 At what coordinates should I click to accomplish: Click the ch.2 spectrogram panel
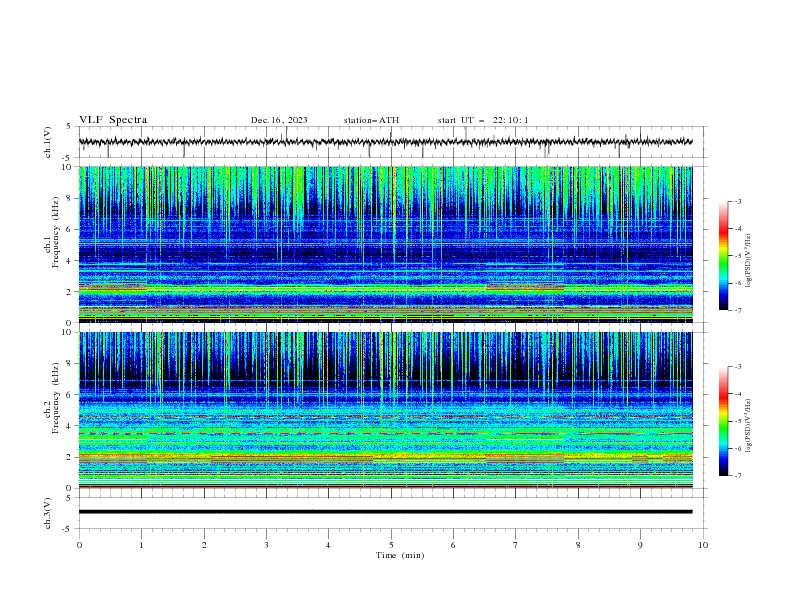(385, 410)
